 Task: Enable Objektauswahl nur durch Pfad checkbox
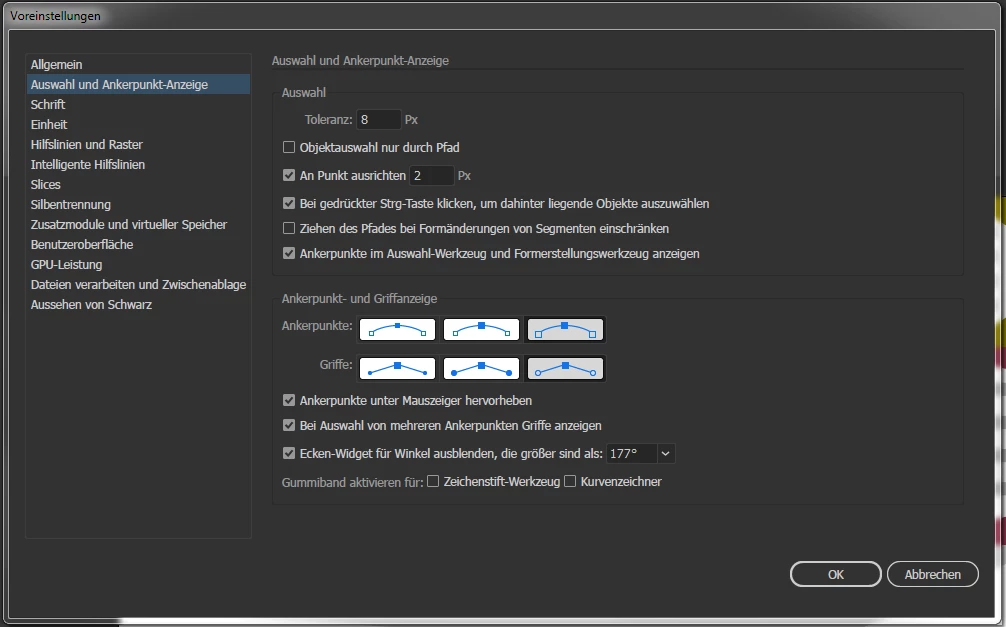289,148
